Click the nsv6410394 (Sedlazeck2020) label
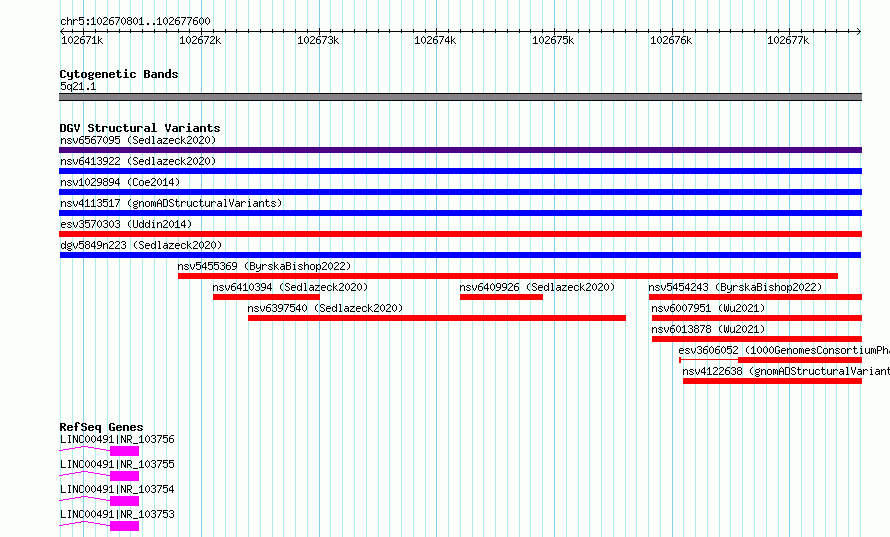Viewport: 890px width, 537px height. [290, 287]
